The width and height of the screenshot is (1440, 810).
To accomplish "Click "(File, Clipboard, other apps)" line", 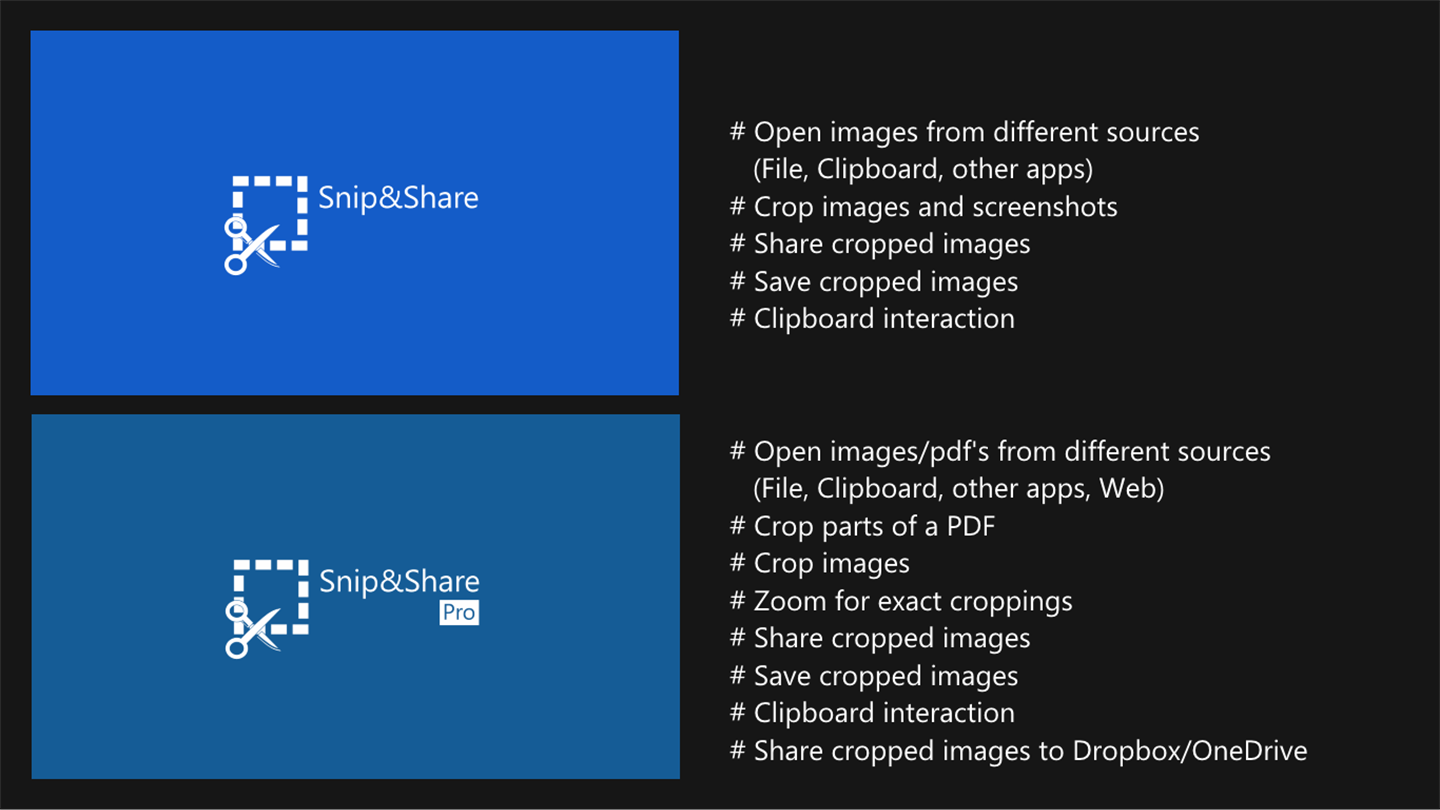I will [923, 169].
